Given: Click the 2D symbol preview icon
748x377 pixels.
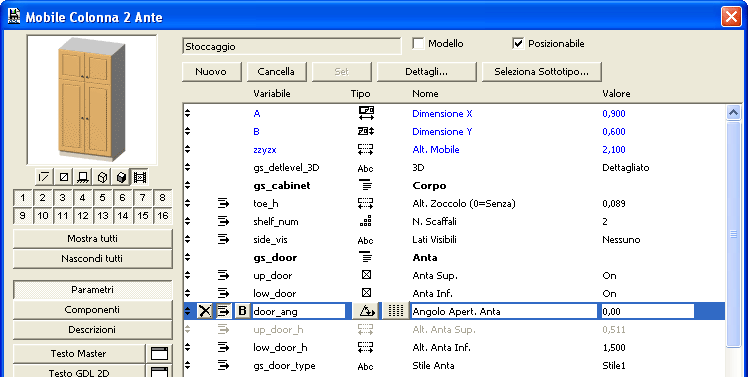Looking at the screenshot, I should [x=44, y=178].
